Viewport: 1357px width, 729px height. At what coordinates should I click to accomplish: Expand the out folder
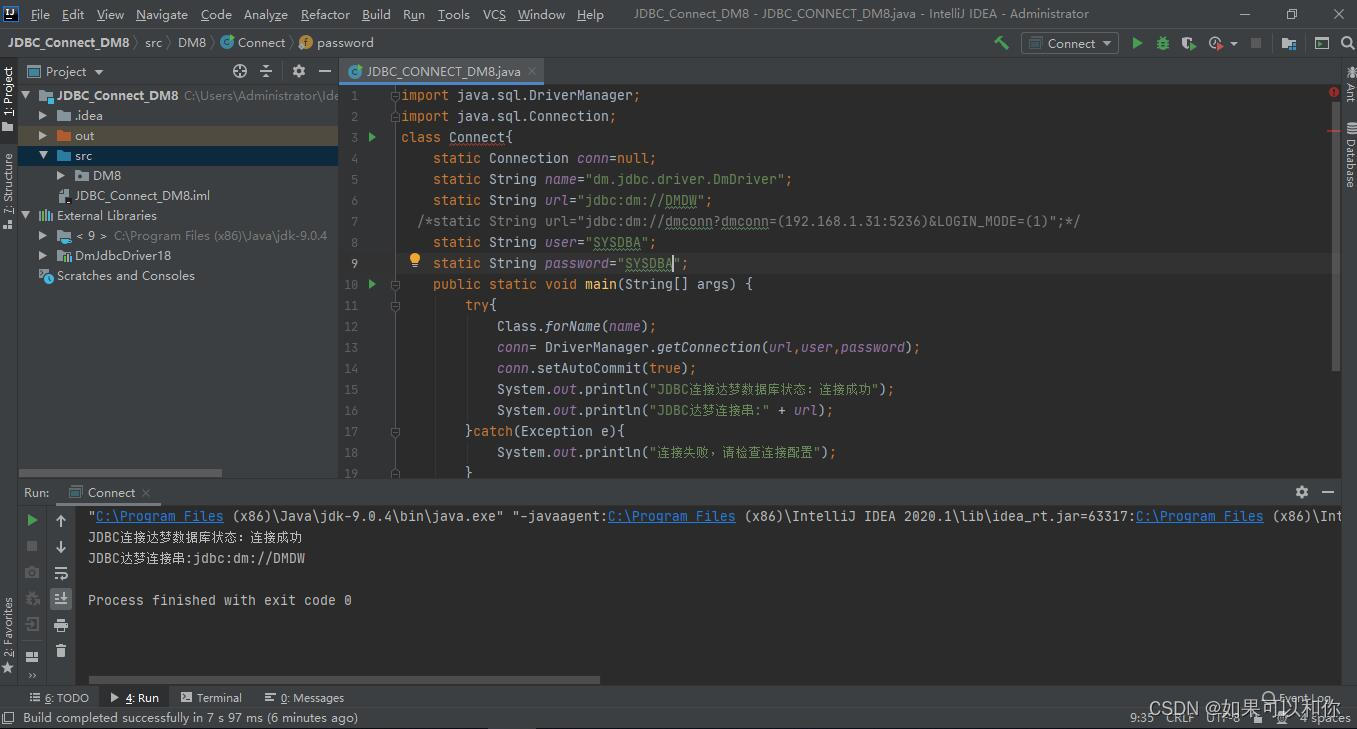coord(43,136)
